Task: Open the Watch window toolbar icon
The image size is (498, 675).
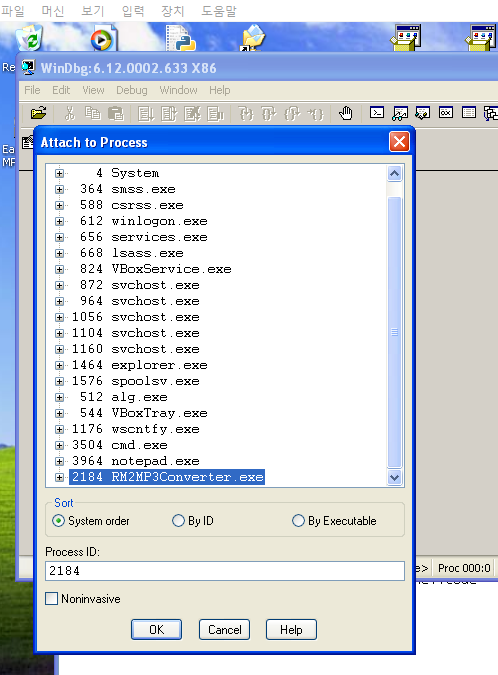Action: click(400, 113)
